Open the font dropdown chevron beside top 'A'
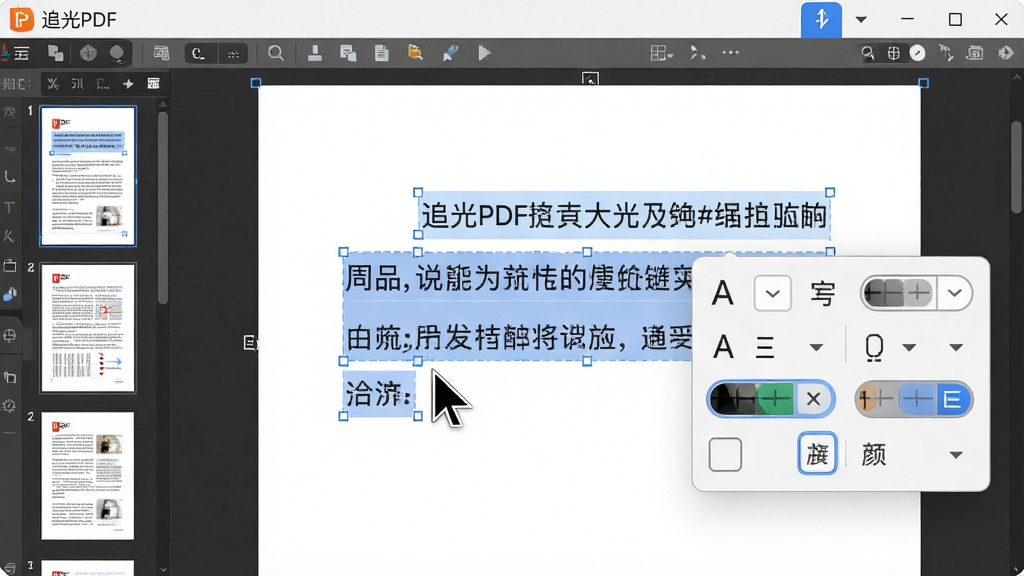1024x576 pixels. [x=773, y=293]
